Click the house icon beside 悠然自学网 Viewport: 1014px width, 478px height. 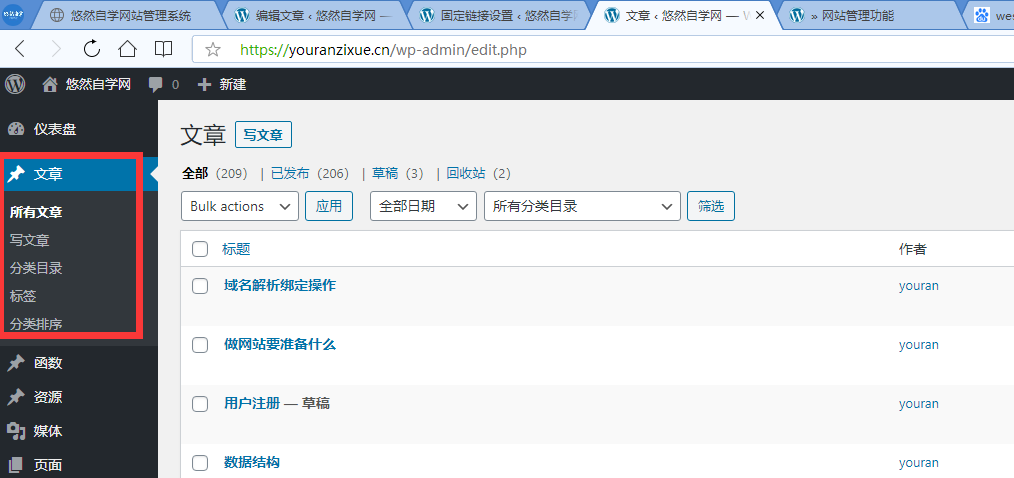[50, 84]
